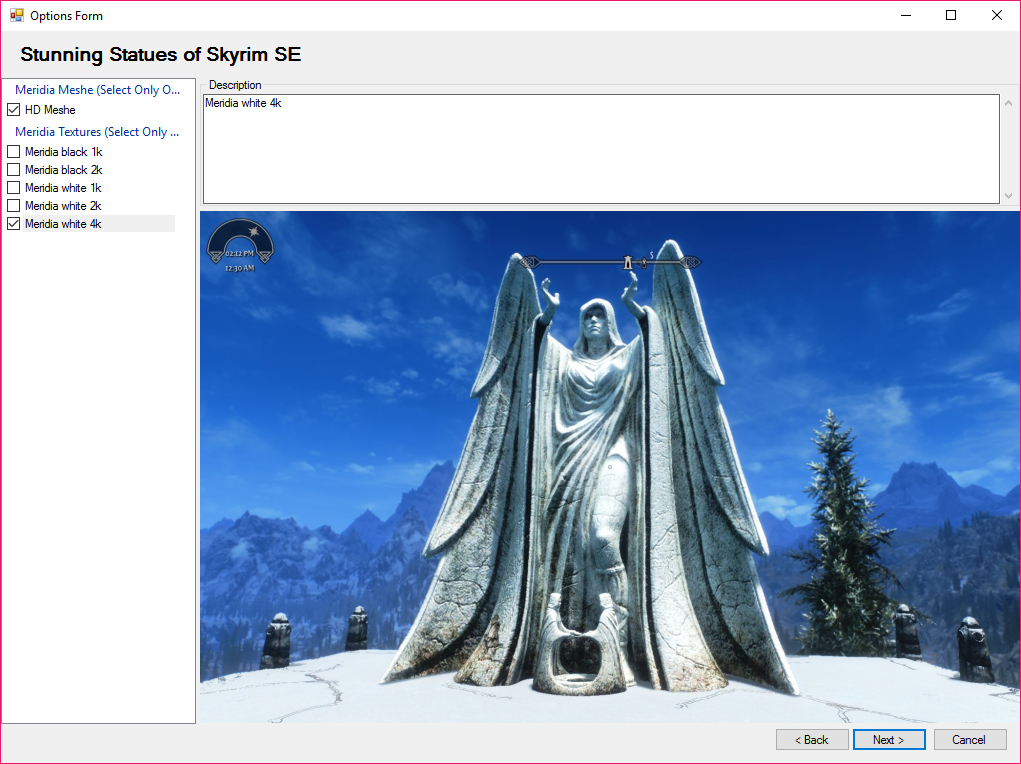Click description scrollbar up arrow
The height and width of the screenshot is (764, 1021).
tap(1009, 103)
